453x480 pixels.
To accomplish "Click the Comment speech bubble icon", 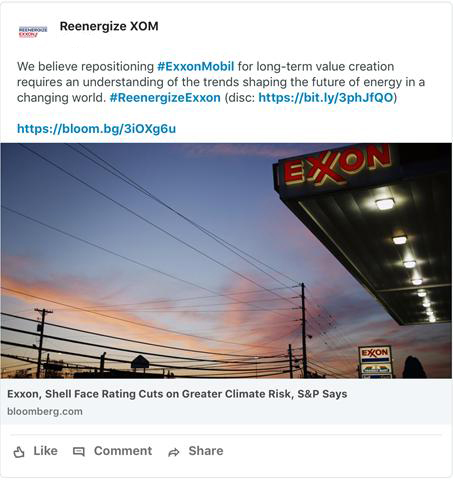I will coord(79,452).
